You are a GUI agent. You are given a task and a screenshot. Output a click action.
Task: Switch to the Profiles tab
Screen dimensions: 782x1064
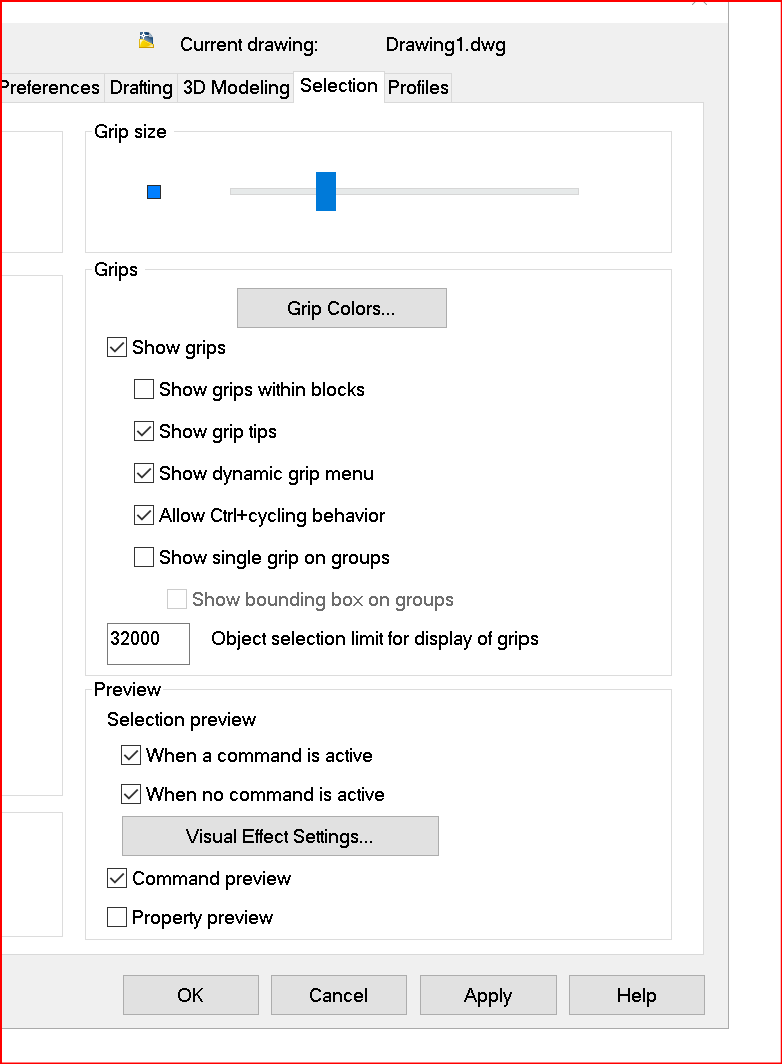417,87
